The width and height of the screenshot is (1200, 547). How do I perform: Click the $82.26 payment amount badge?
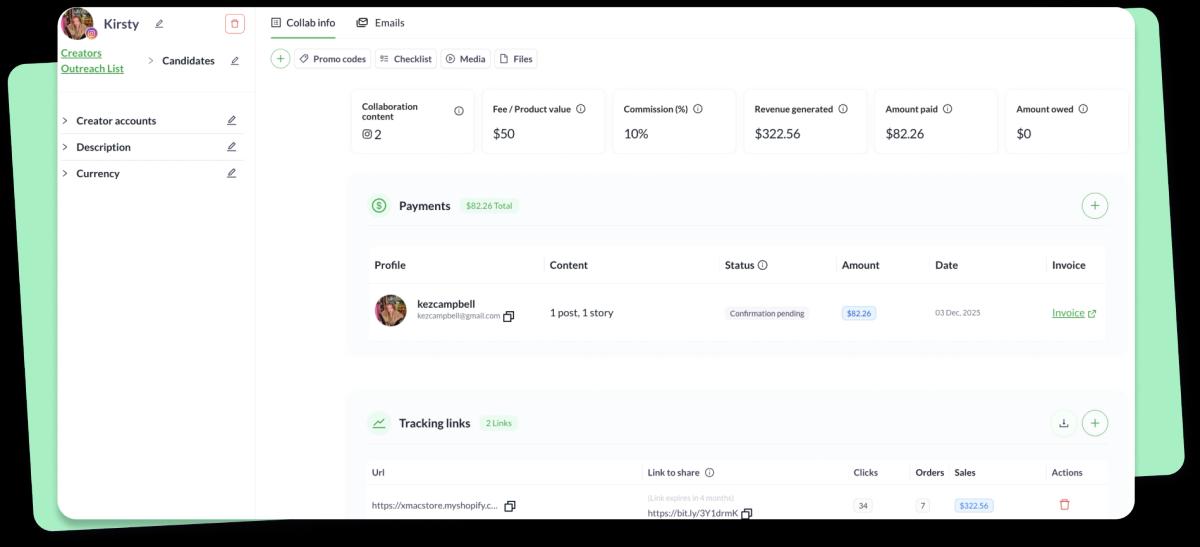(859, 313)
